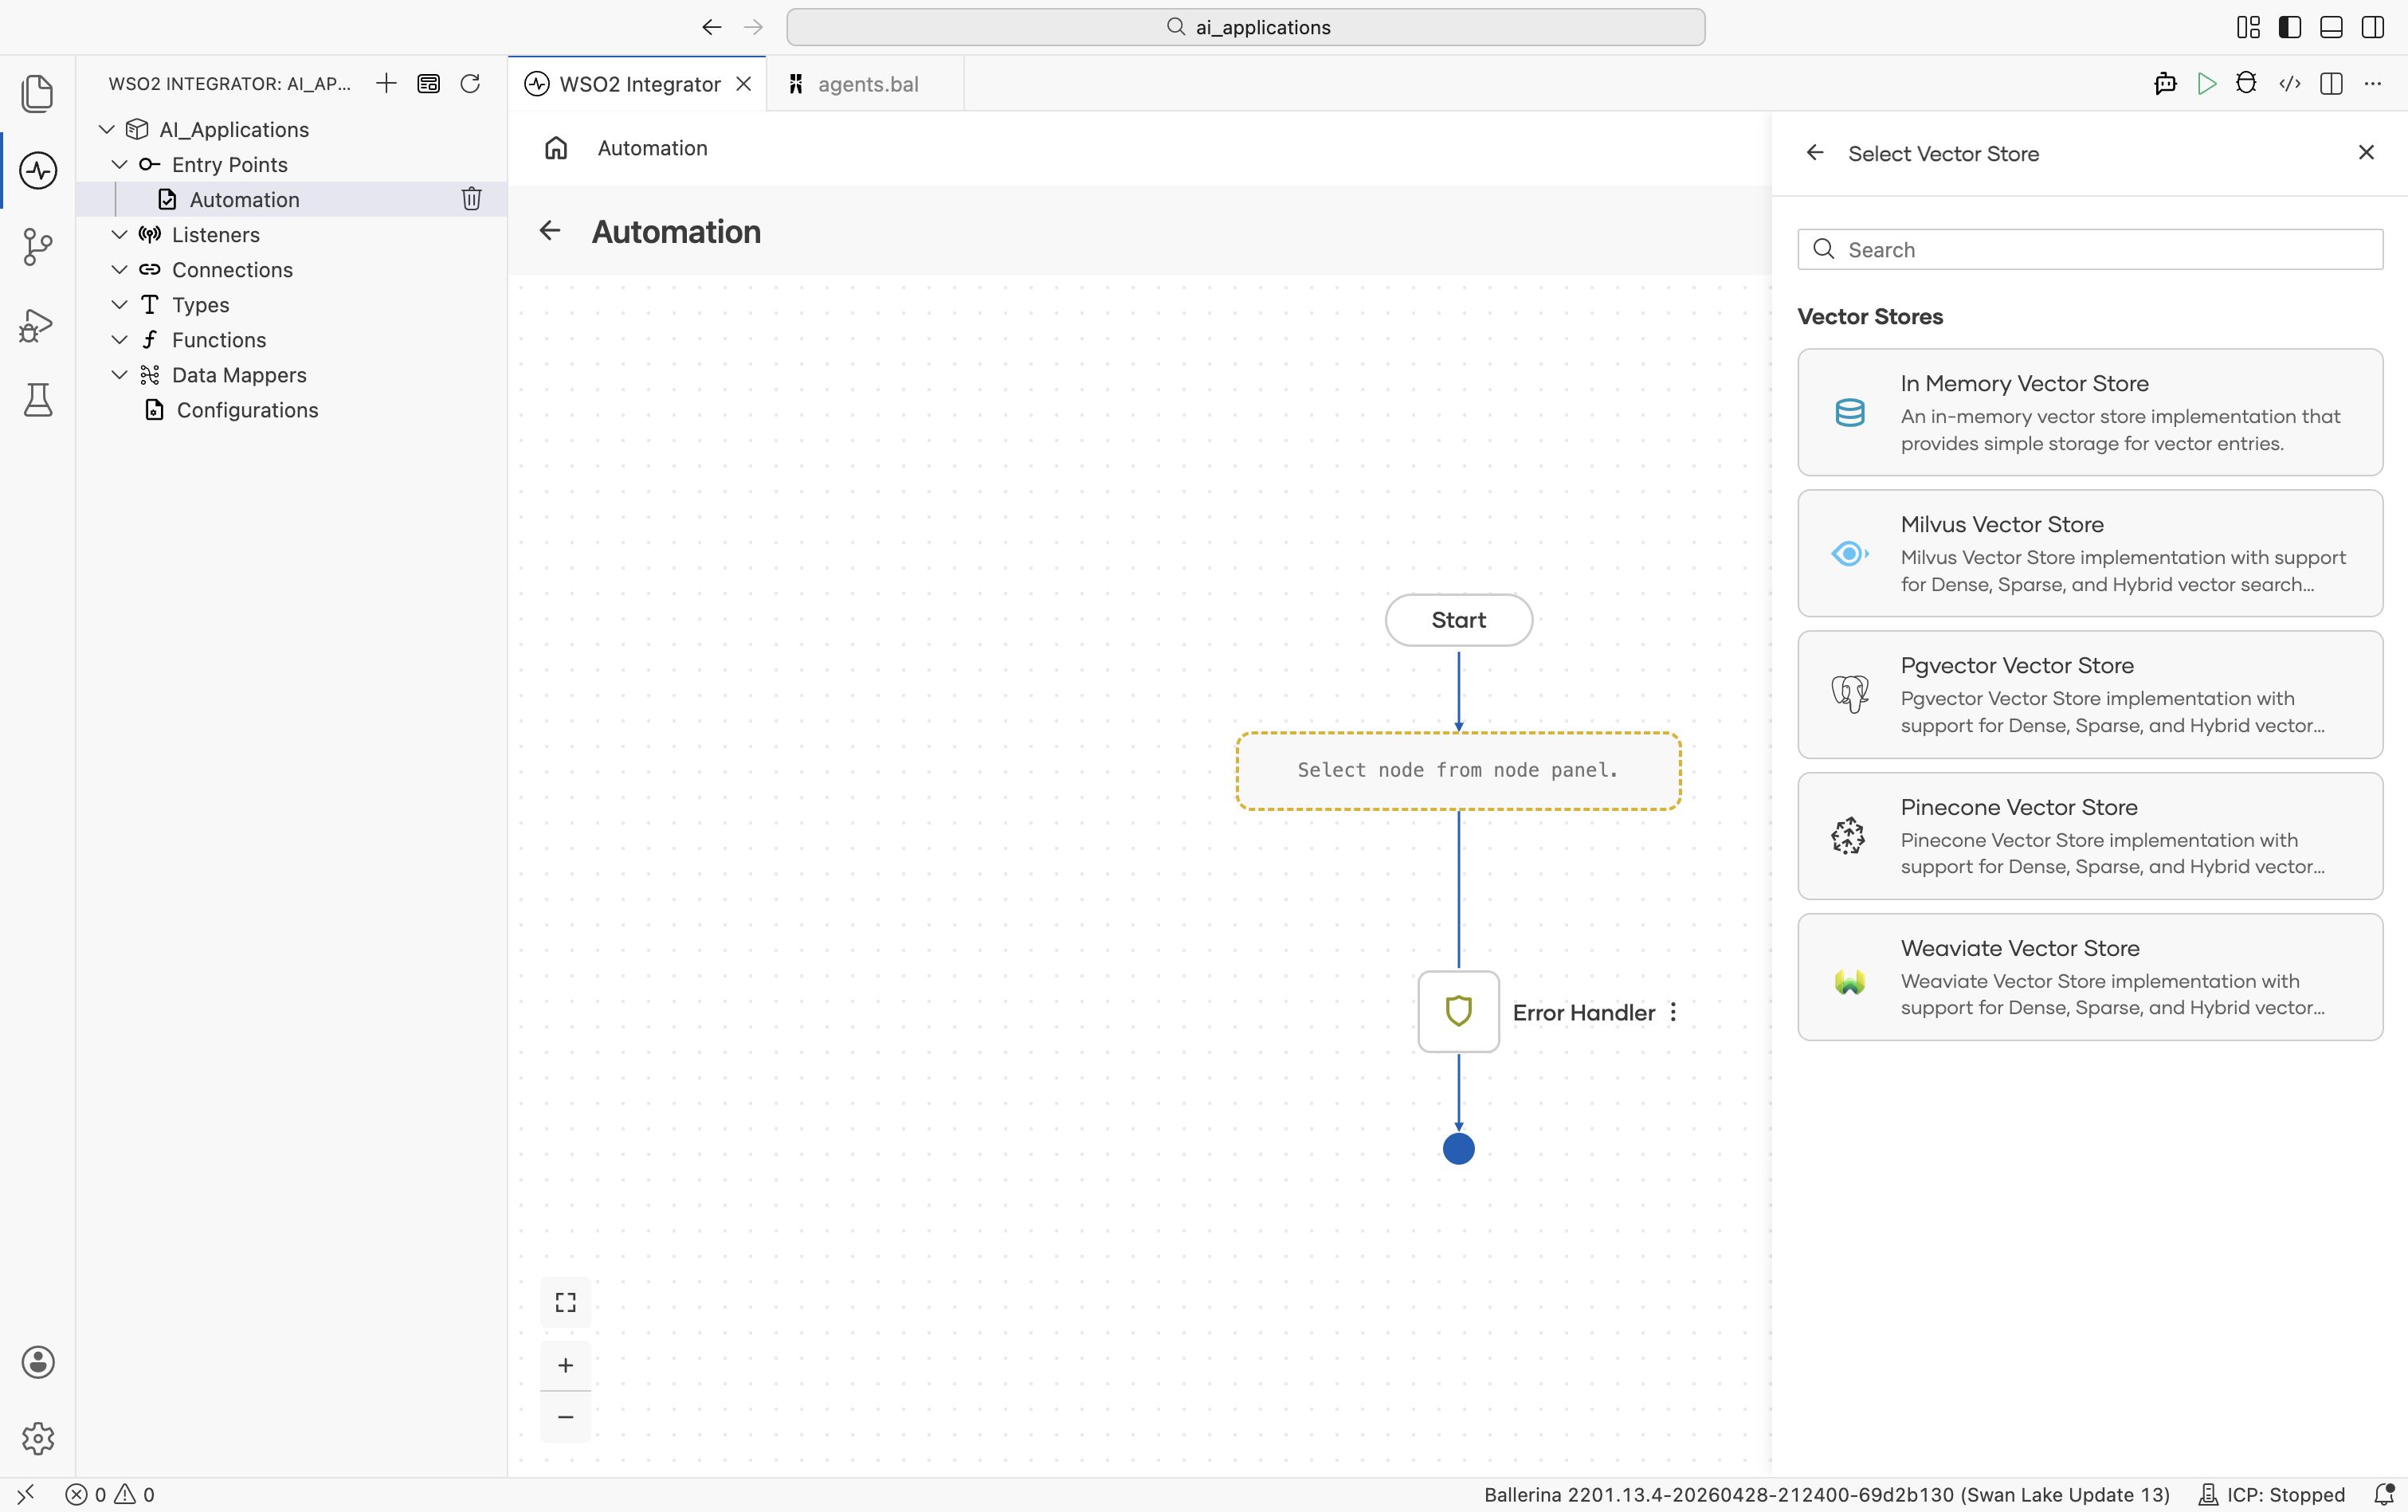Split the editor right
This screenshot has height=1512, width=2408.
click(2331, 84)
